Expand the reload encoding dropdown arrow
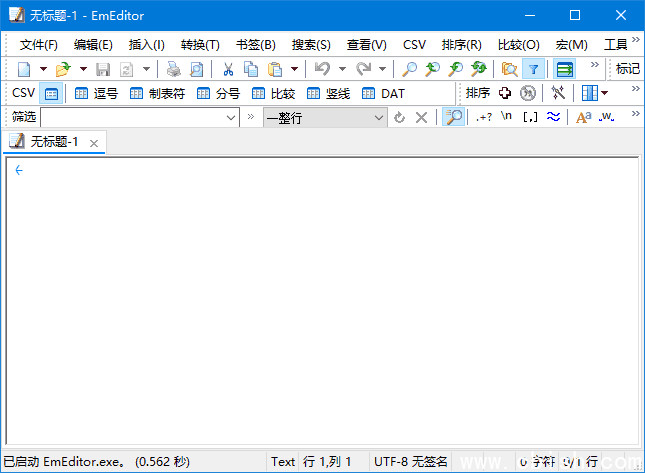645x473 pixels. (146, 69)
